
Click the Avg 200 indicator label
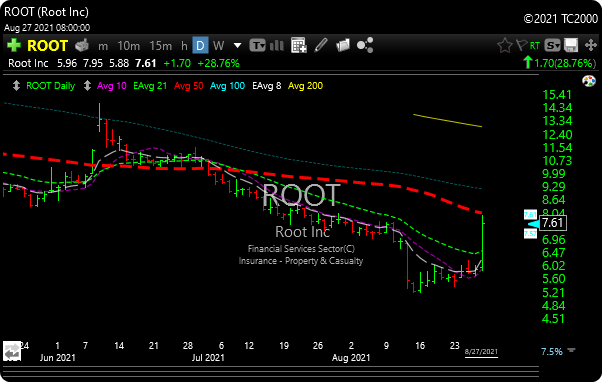coord(305,86)
